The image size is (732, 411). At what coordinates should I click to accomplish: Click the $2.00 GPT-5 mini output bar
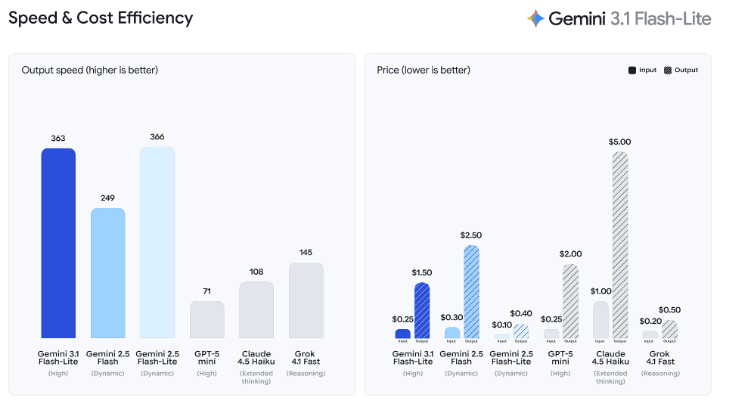tap(570, 301)
